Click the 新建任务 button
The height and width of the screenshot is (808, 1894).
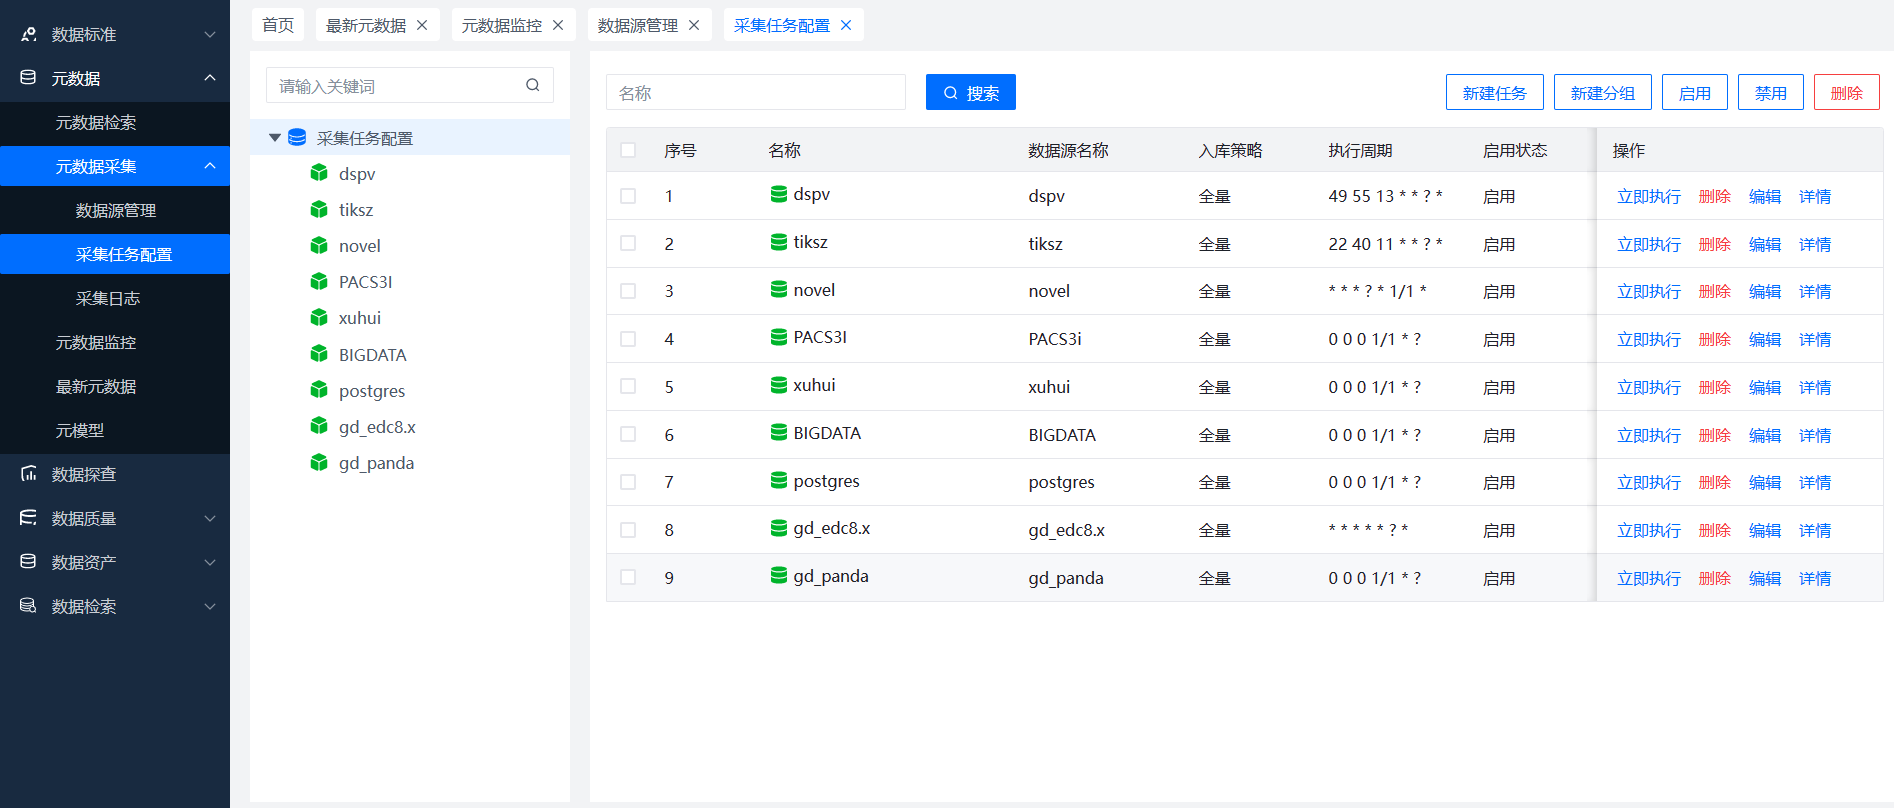click(x=1495, y=92)
